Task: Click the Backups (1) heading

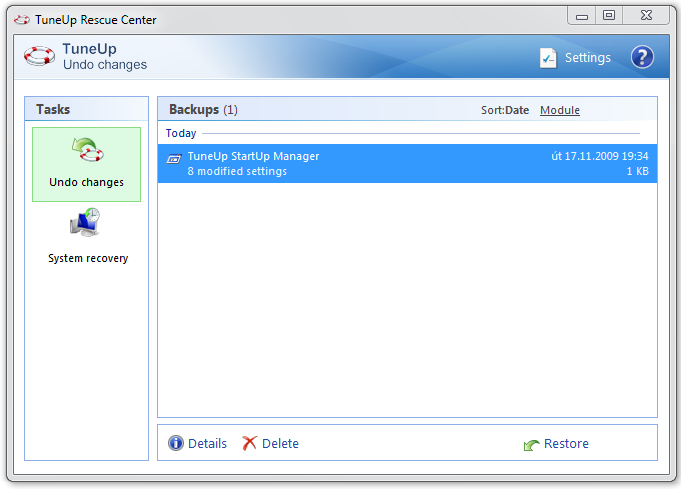Action: [203, 109]
